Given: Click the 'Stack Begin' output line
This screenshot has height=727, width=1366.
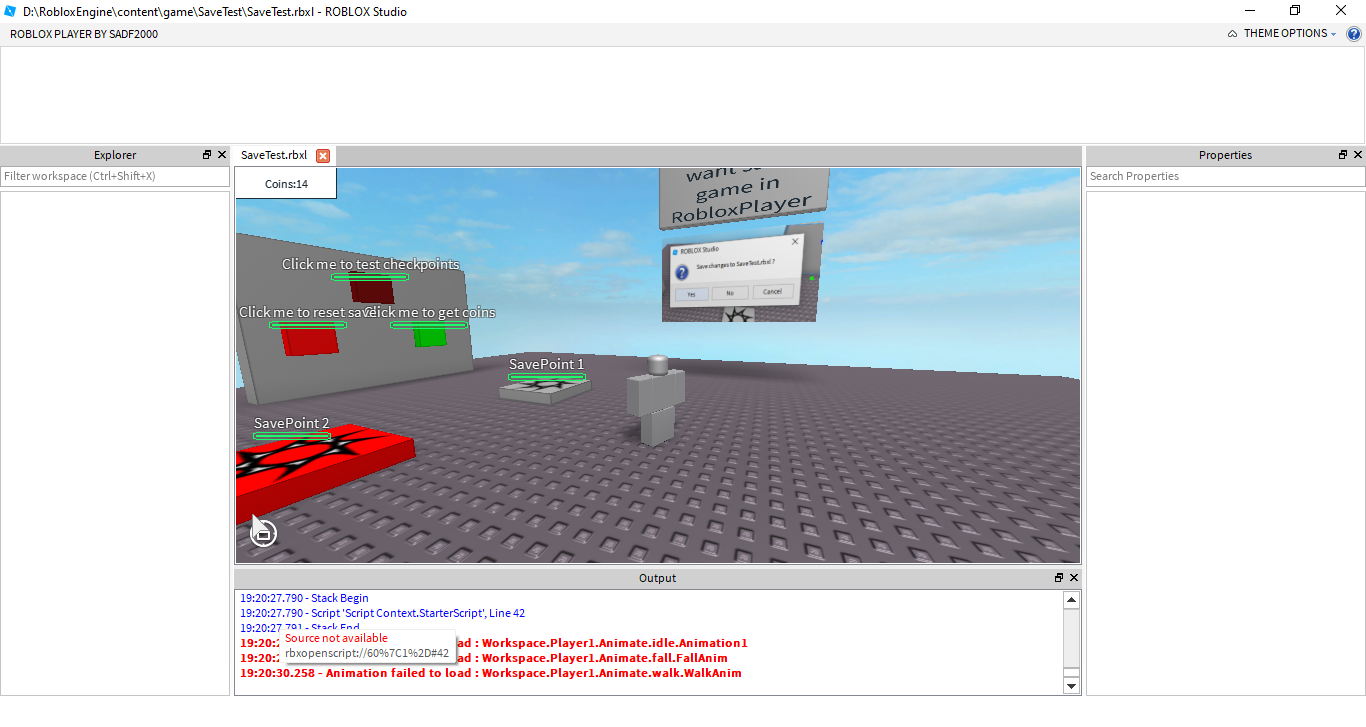Looking at the screenshot, I should click(304, 598).
